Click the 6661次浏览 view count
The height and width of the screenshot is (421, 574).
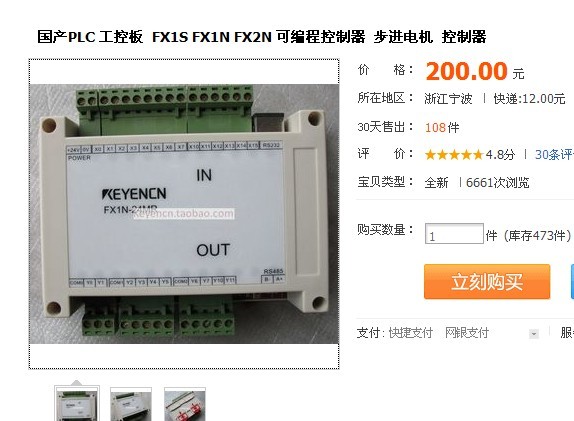(x=497, y=182)
